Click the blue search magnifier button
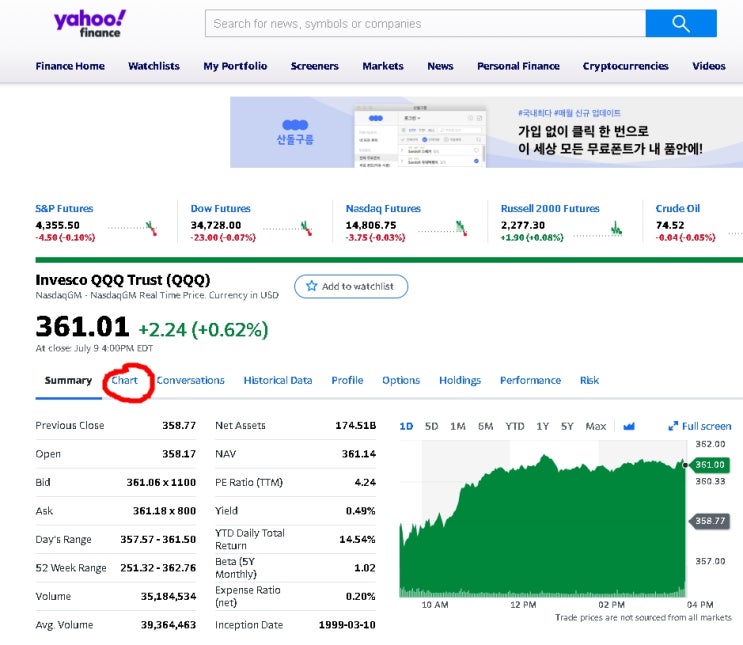Screen dimensions: 743x645 click(681, 23)
